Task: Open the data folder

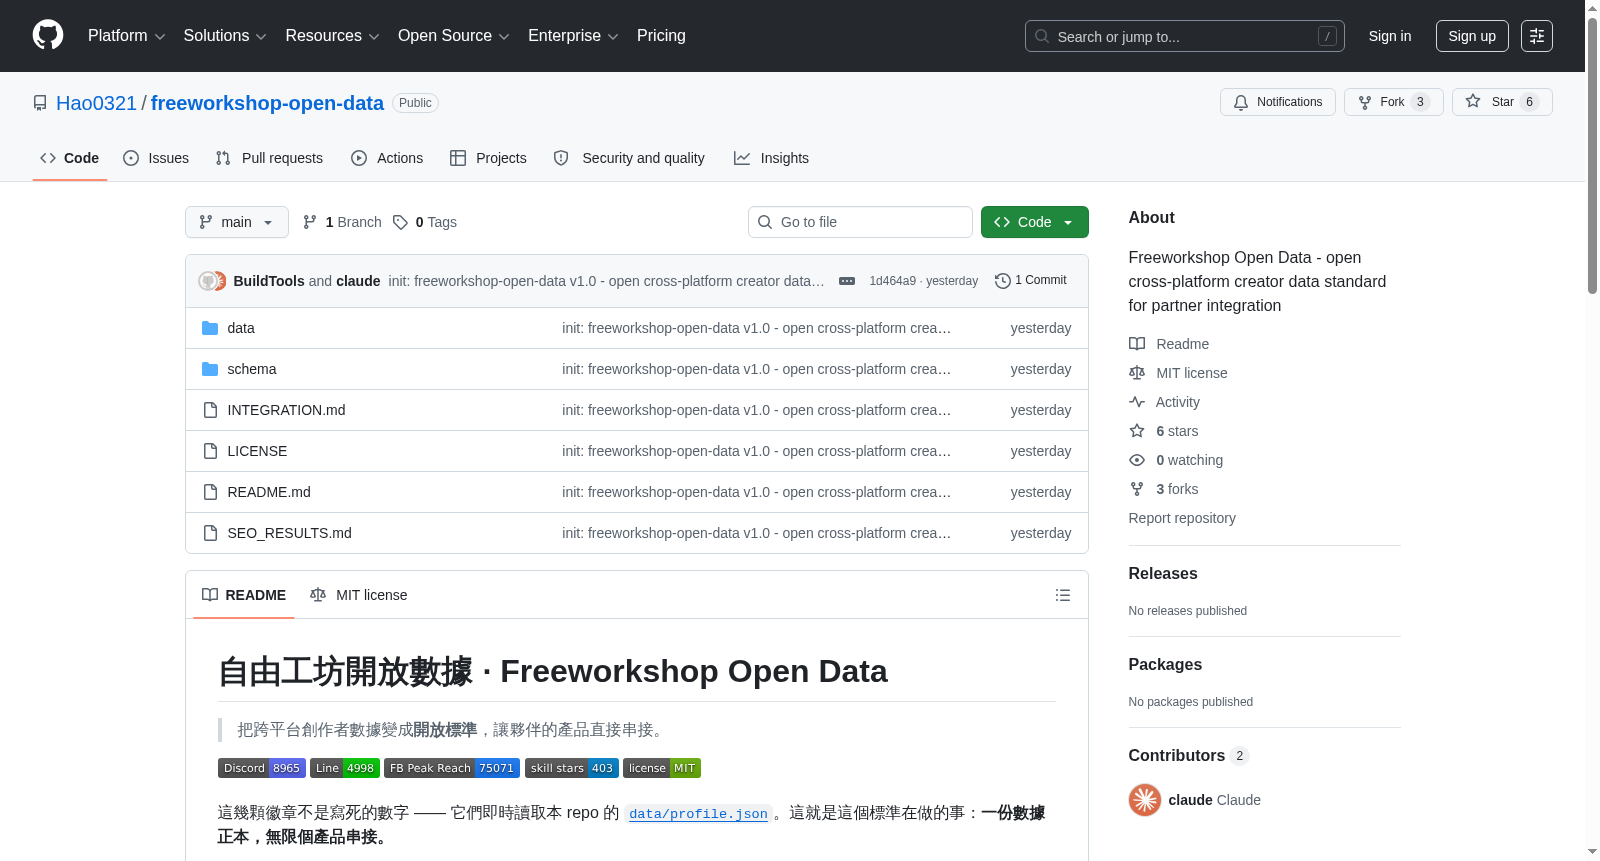Action: point(240,328)
